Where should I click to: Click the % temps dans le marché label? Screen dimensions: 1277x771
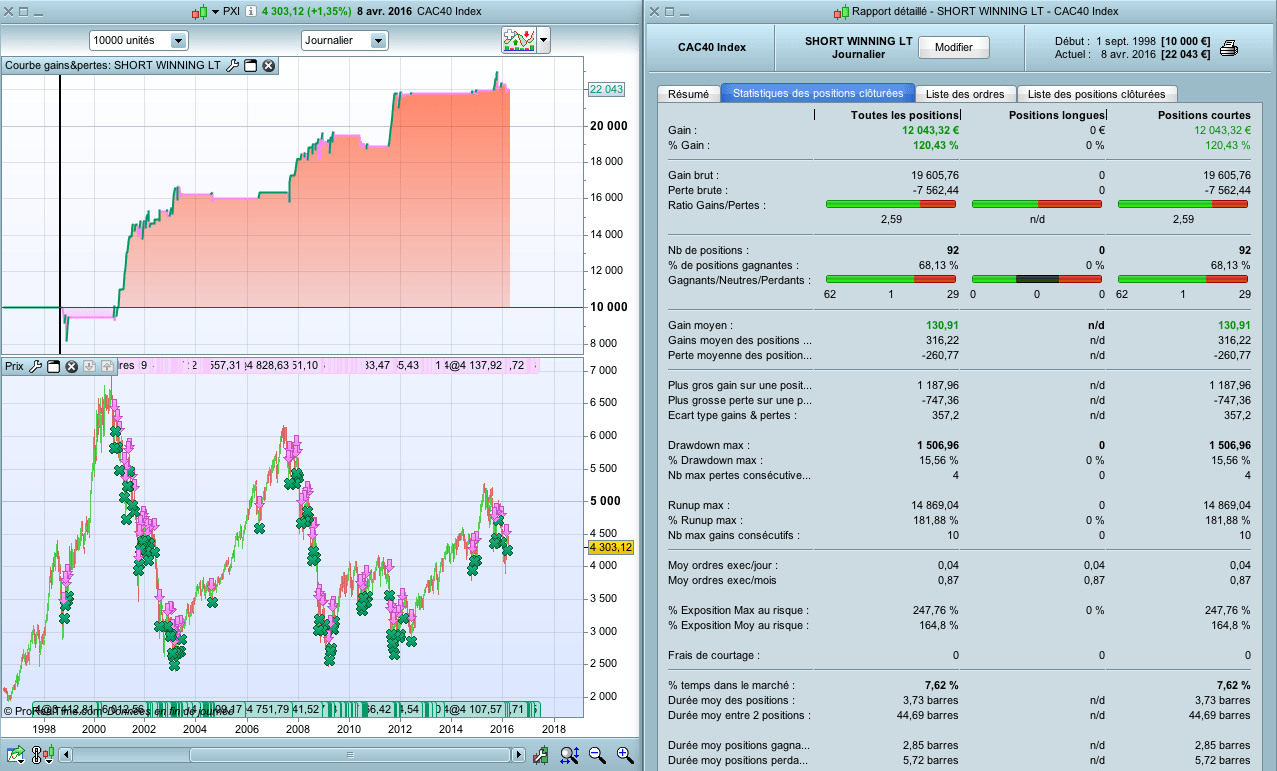pyautogui.click(x=731, y=685)
